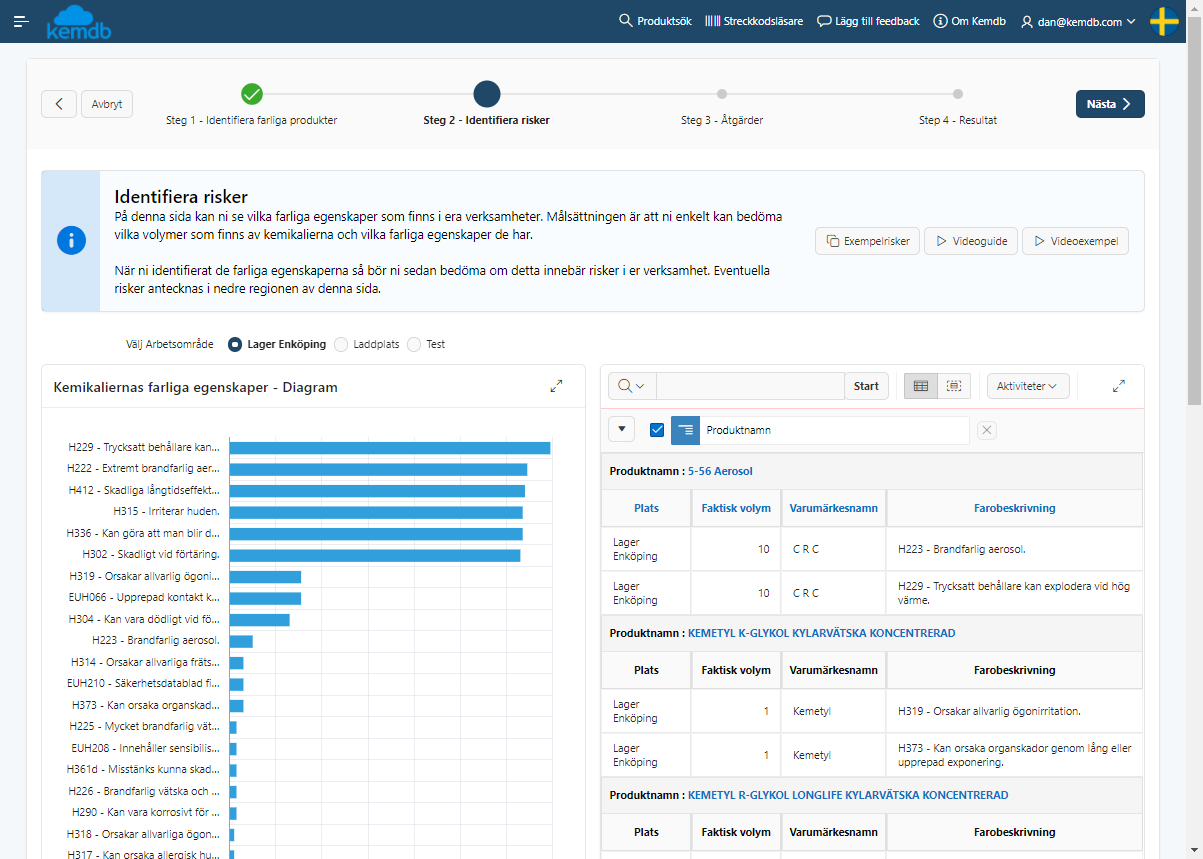The height and width of the screenshot is (859, 1203).
Task: Open KEMETYL R-GLYKOL LONGLIFE link
Action: [x=848, y=795]
